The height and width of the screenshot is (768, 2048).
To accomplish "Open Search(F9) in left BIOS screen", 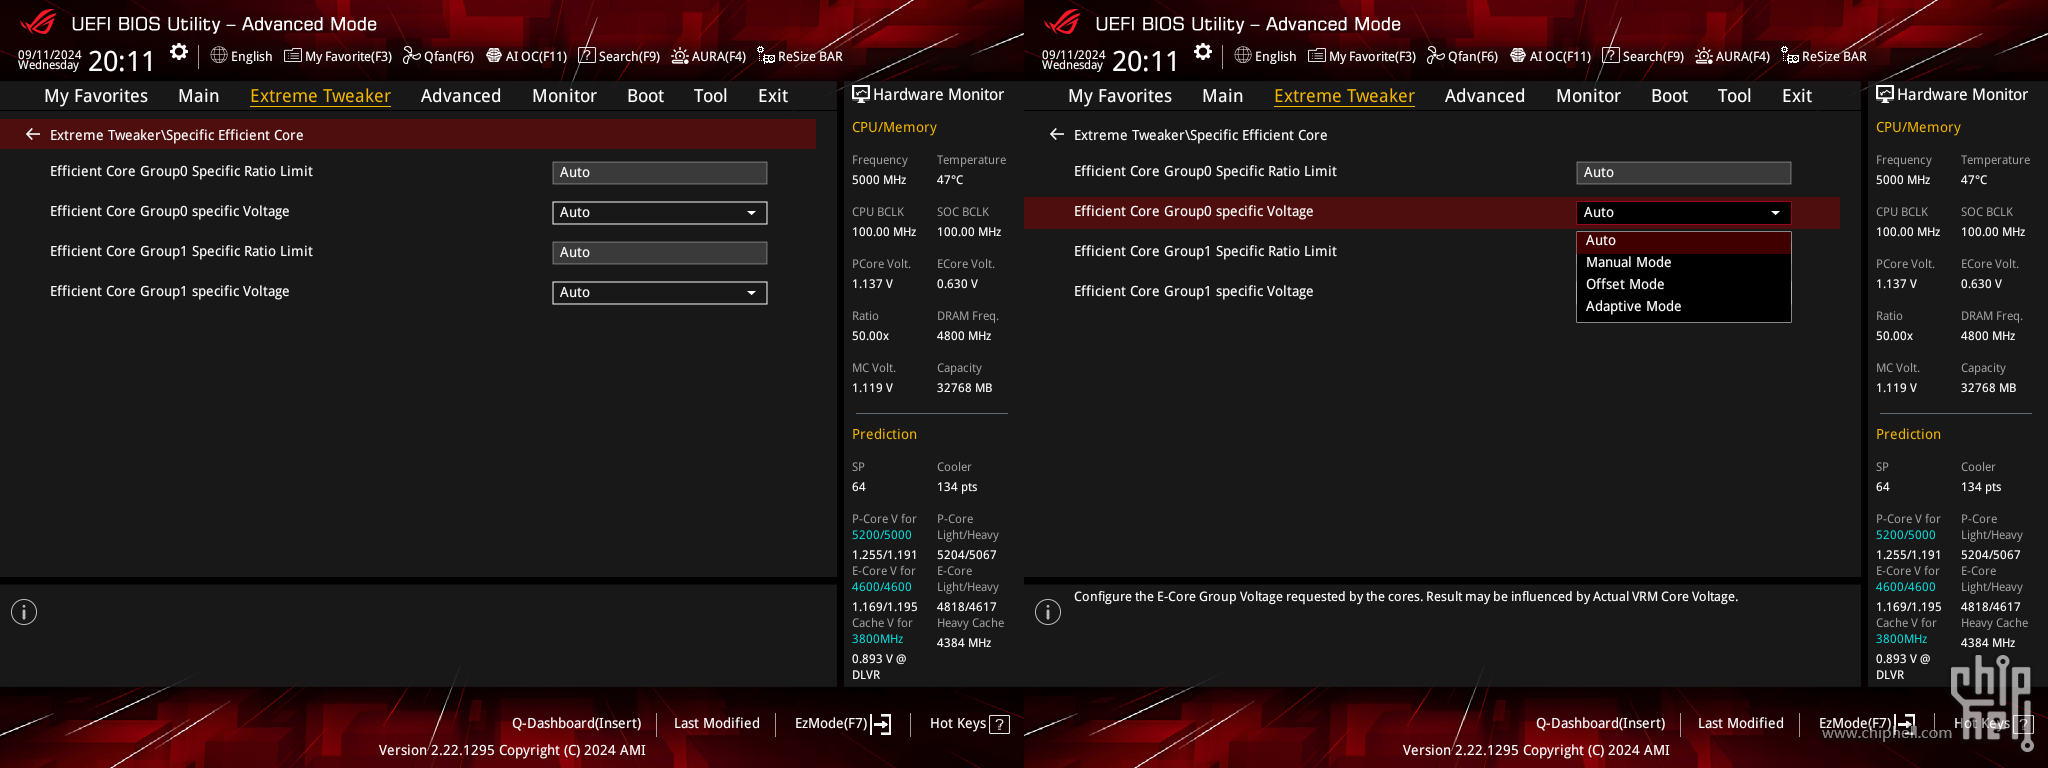I will click(x=619, y=56).
